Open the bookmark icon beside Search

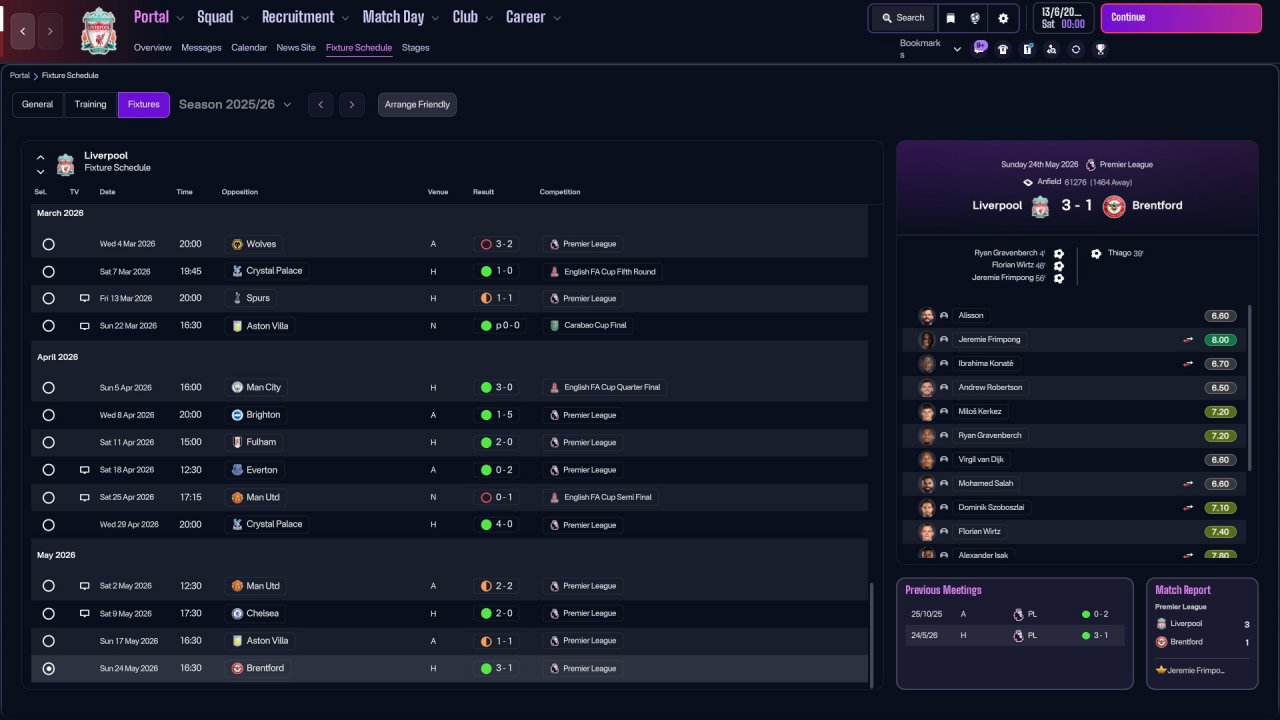click(x=950, y=18)
